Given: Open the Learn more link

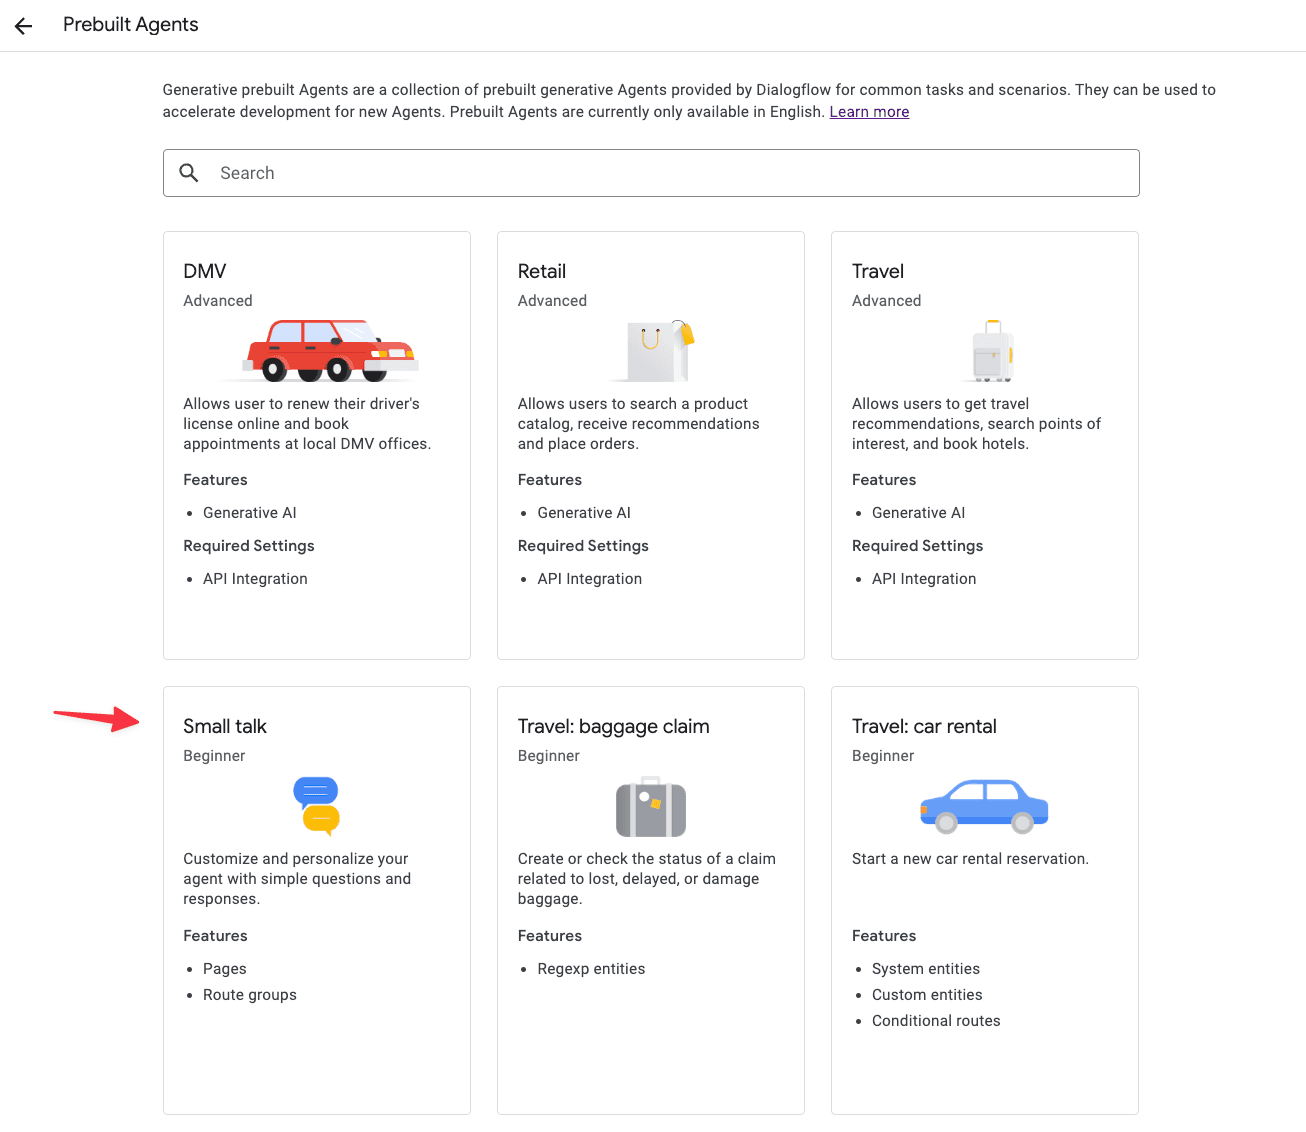Looking at the screenshot, I should [x=868, y=111].
